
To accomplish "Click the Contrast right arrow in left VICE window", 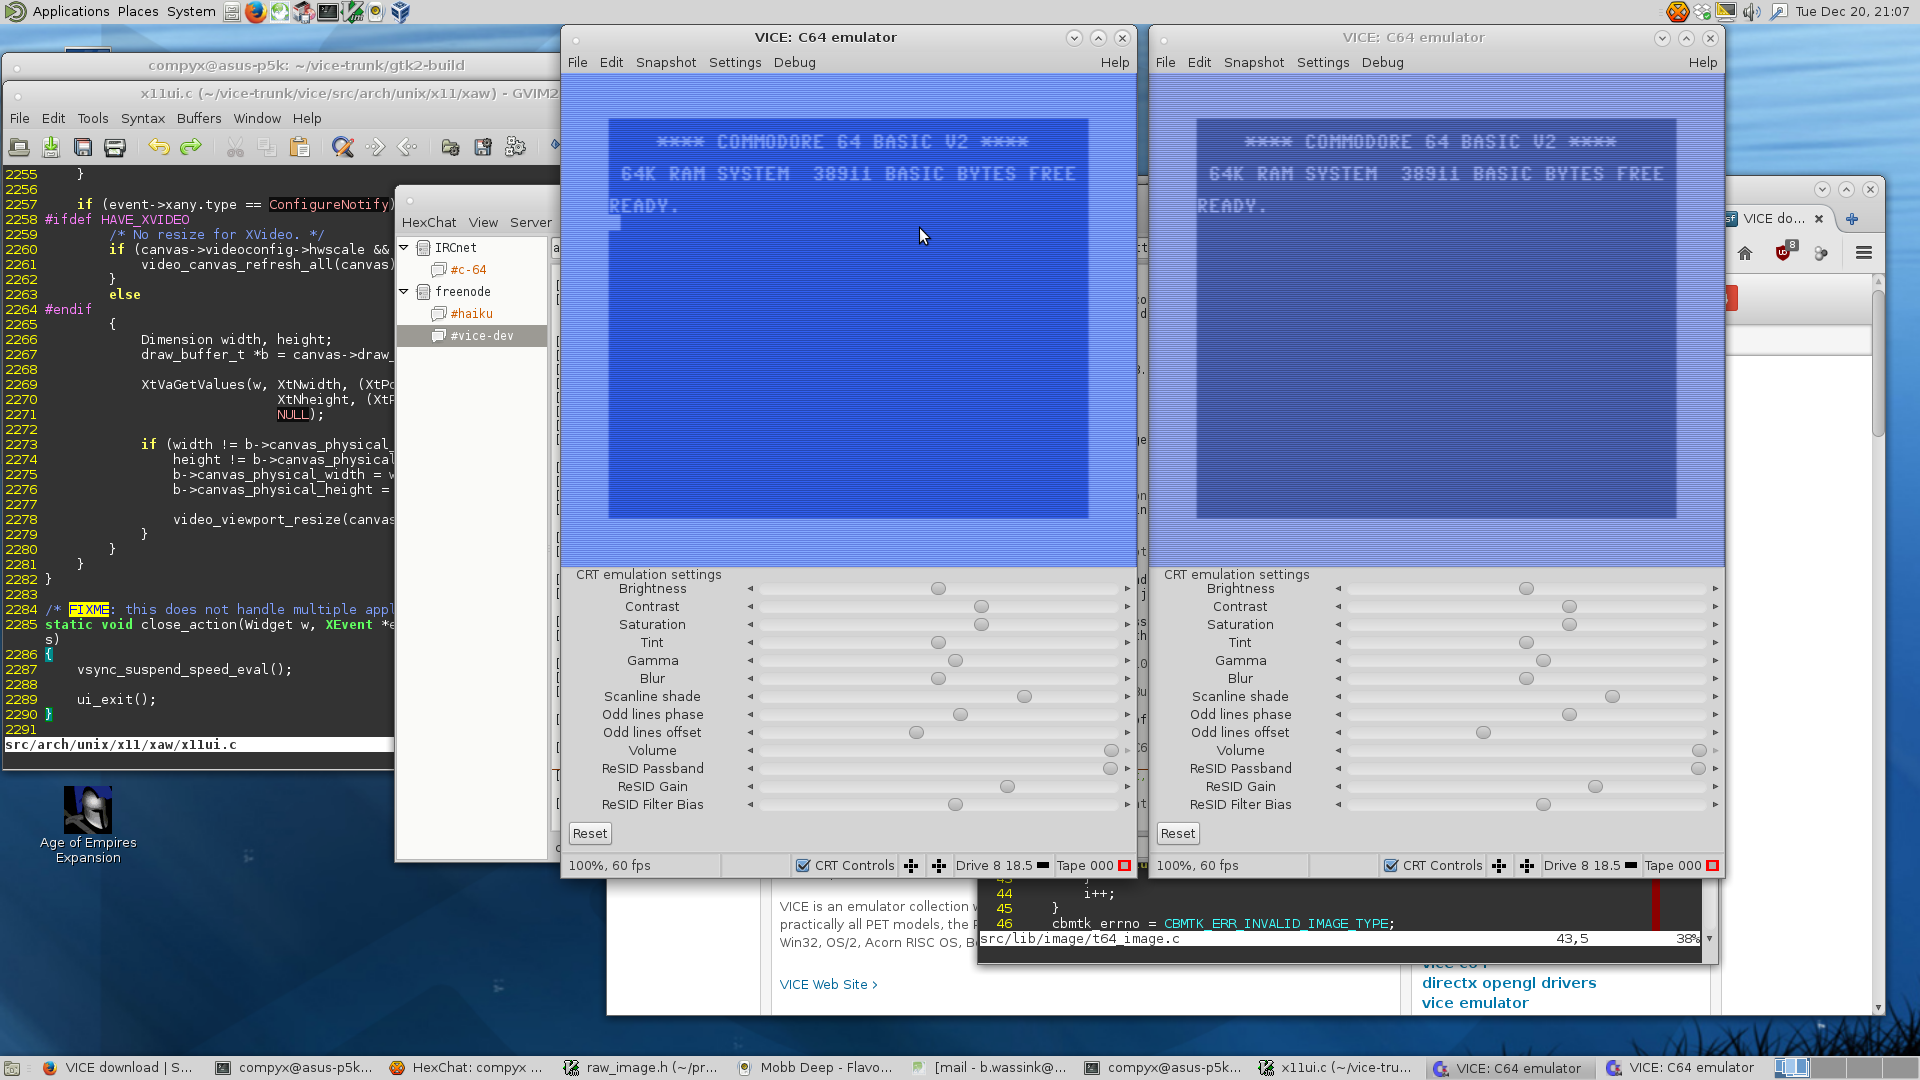I will 1127,607.
